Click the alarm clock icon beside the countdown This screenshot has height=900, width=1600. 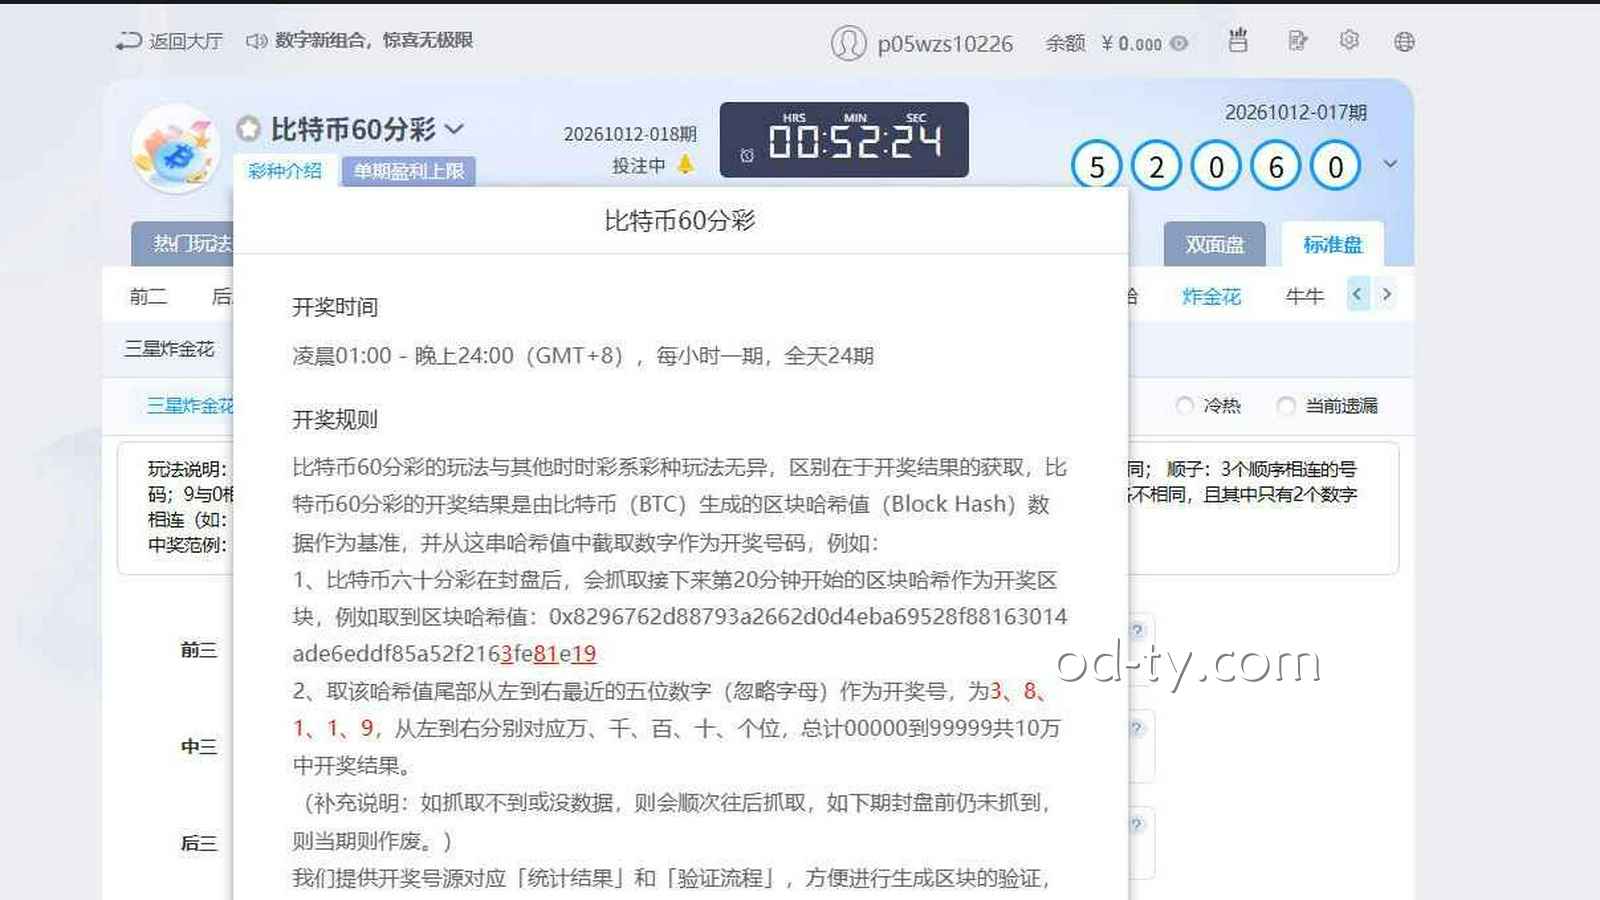coord(747,156)
